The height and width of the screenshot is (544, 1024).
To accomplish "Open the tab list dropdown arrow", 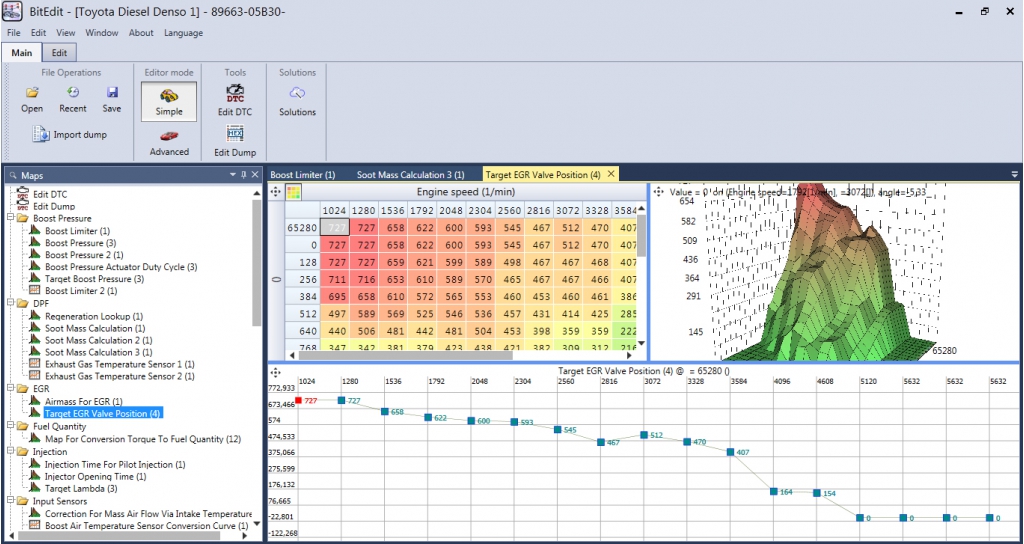I will click(x=1014, y=174).
